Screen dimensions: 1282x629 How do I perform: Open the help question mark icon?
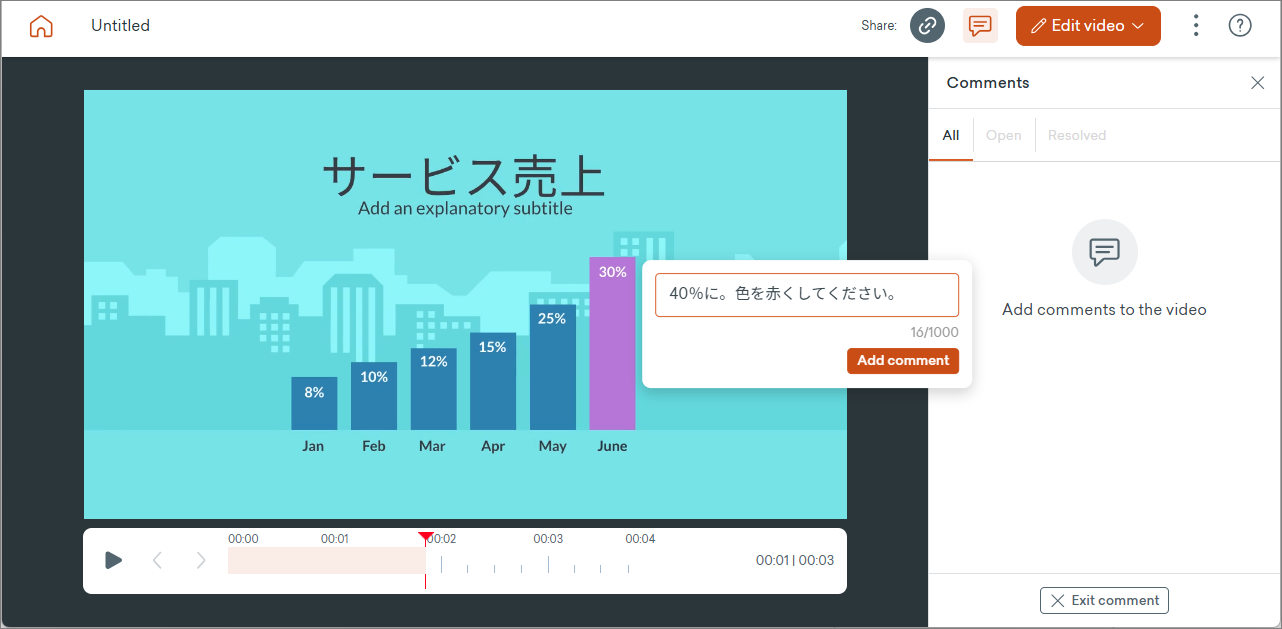coord(1240,26)
